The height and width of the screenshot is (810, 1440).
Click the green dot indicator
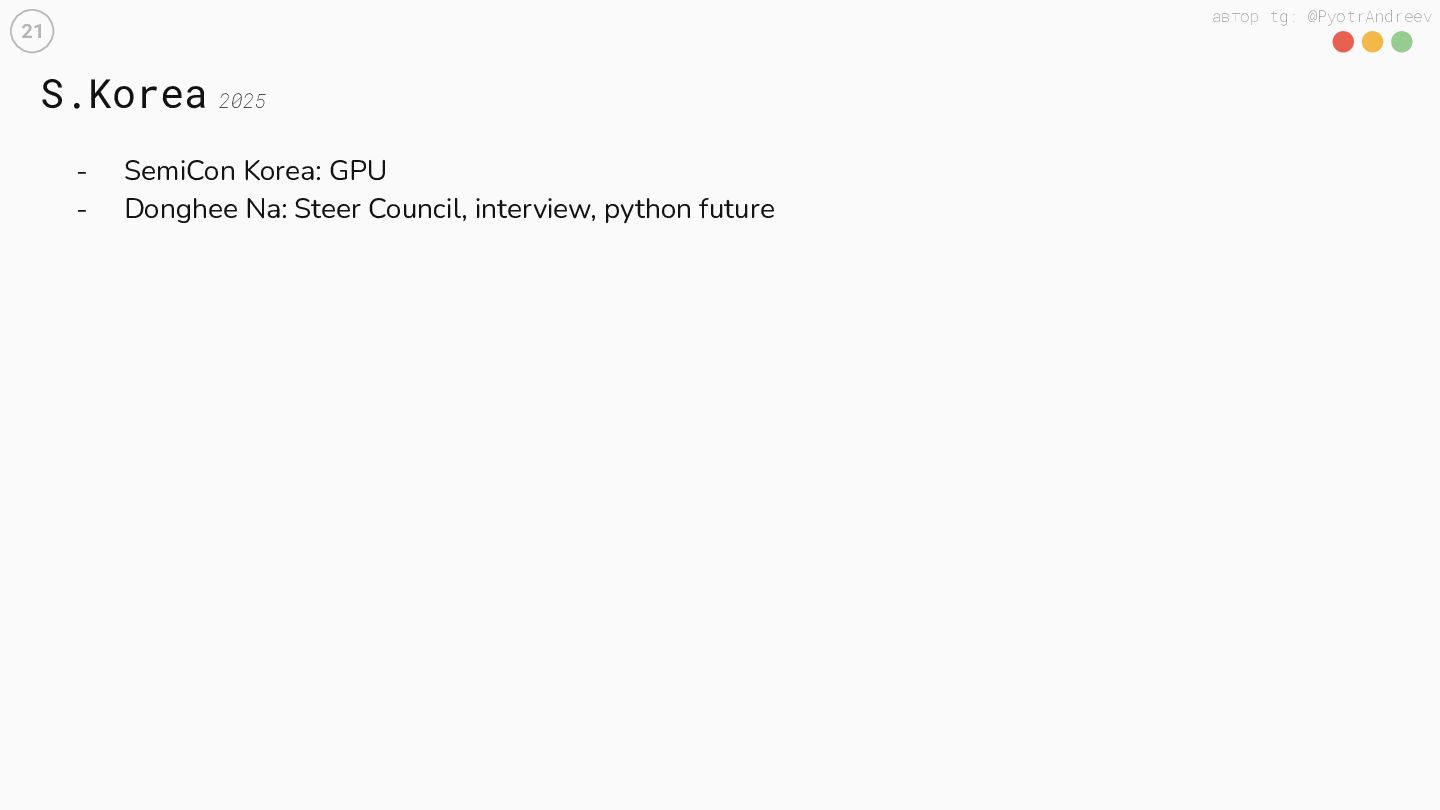coord(1402,42)
